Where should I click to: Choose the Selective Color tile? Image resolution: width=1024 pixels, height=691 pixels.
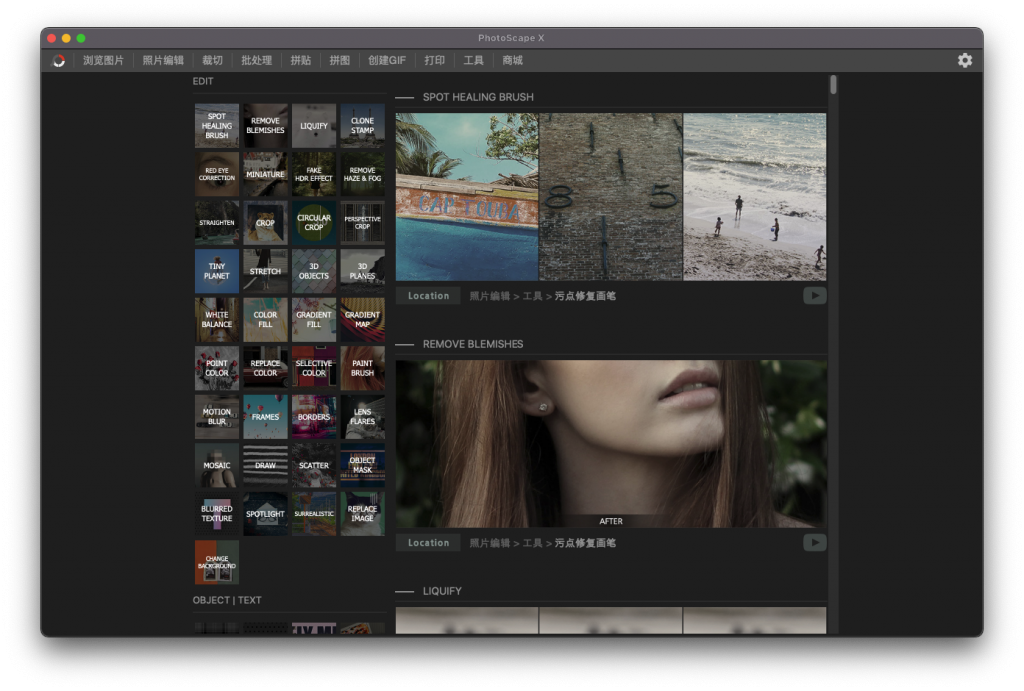(314, 368)
